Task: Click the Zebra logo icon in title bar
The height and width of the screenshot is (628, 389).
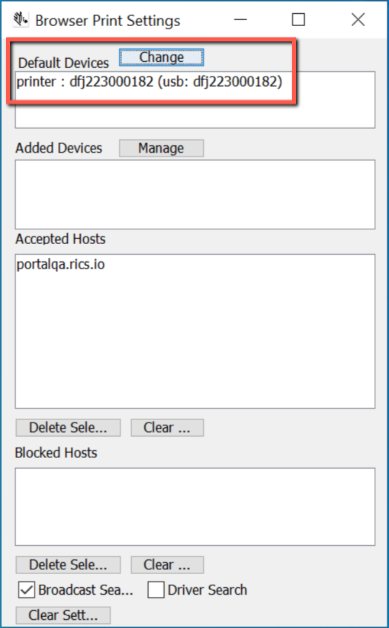Action: point(20,20)
